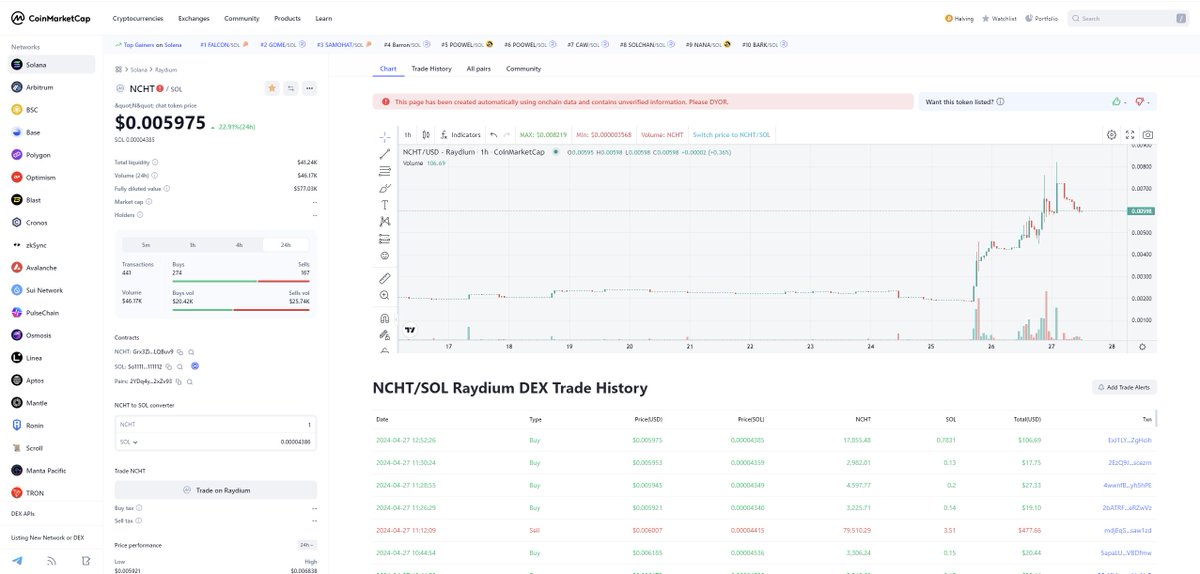The height and width of the screenshot is (574, 1200).
Task: Open the Telegram icon in sidebar footer
Action: tap(19, 560)
